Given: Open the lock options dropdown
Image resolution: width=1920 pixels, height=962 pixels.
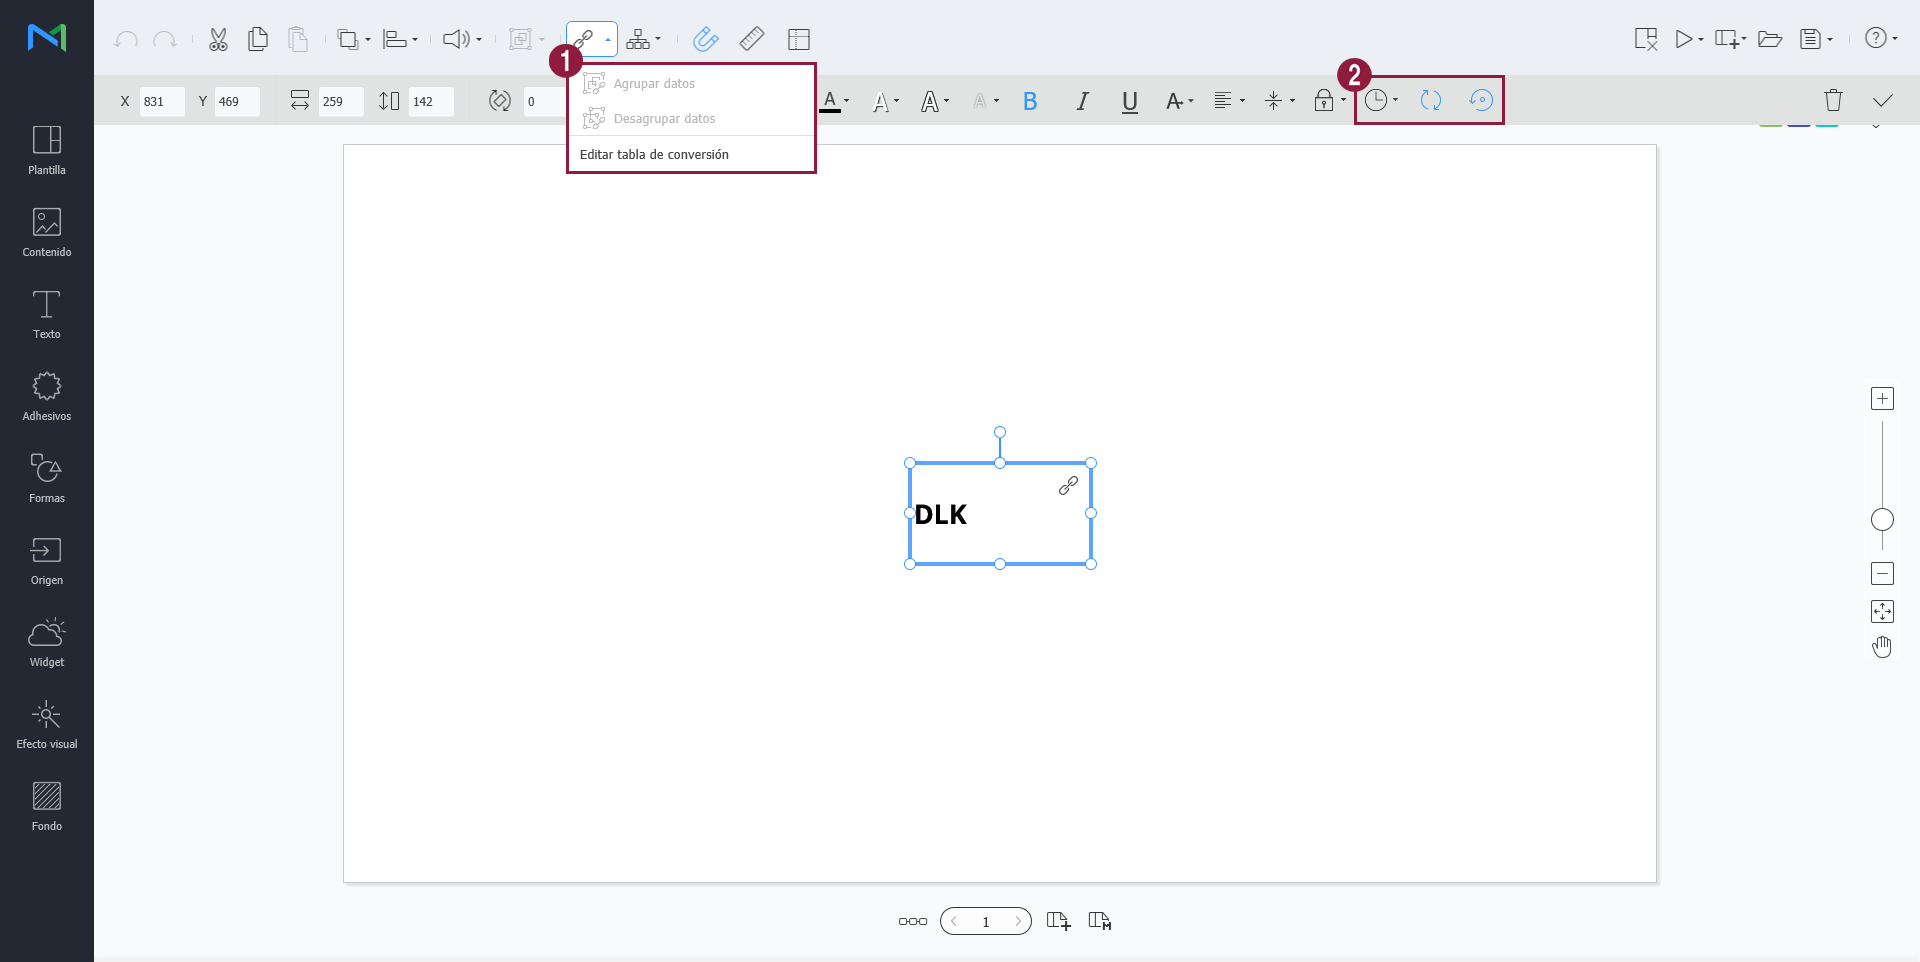Looking at the screenshot, I should [x=1329, y=101].
